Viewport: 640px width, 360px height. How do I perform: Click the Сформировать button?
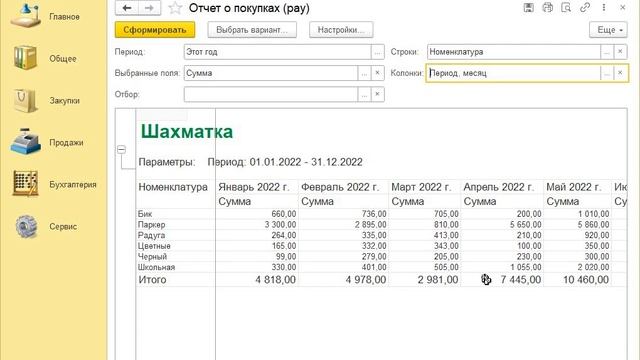coord(155,30)
